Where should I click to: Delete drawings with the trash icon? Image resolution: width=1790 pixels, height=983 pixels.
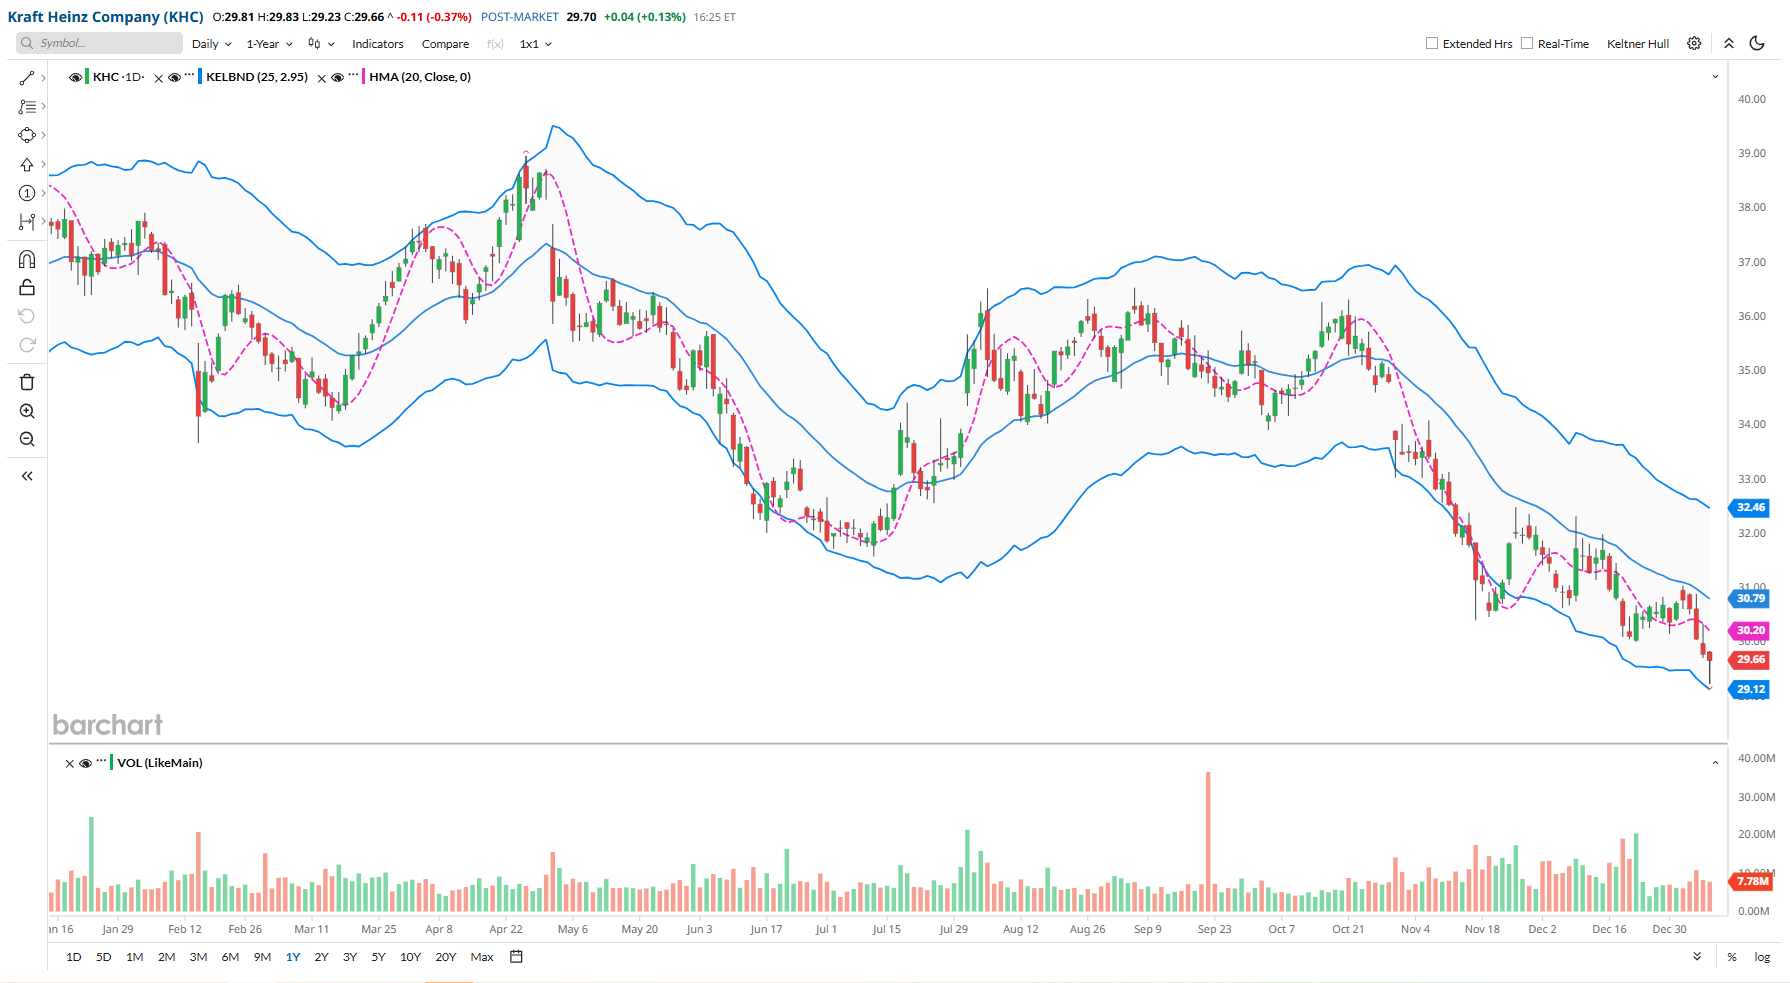tap(27, 382)
